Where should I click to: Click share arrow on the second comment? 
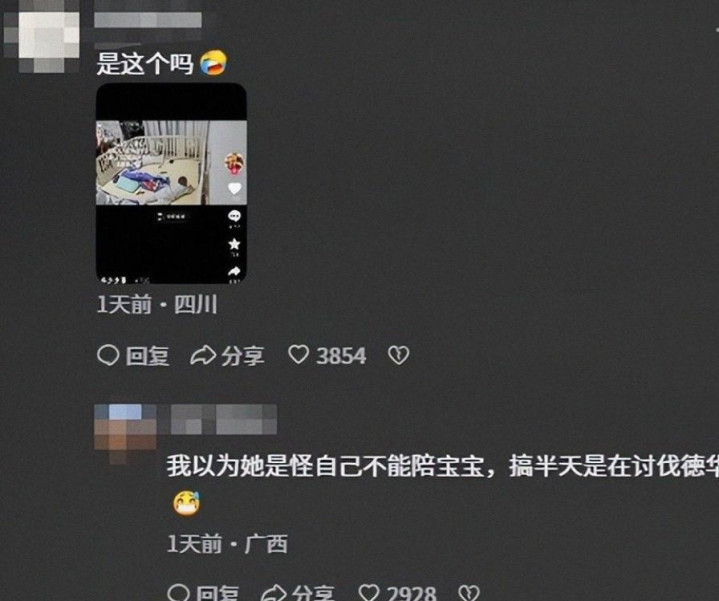(x=273, y=593)
